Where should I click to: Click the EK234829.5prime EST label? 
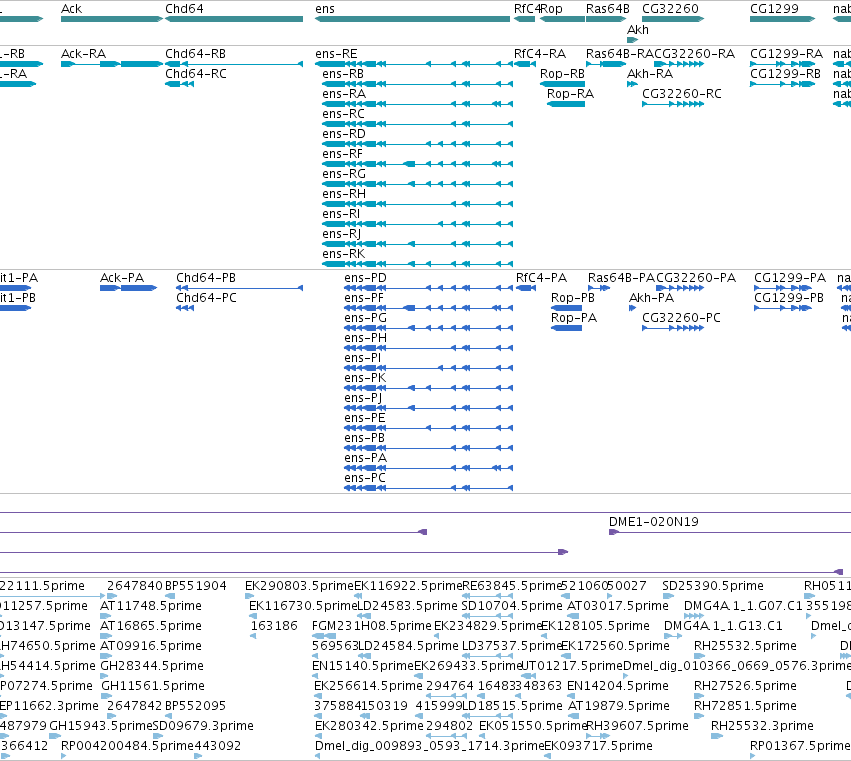(x=488, y=626)
